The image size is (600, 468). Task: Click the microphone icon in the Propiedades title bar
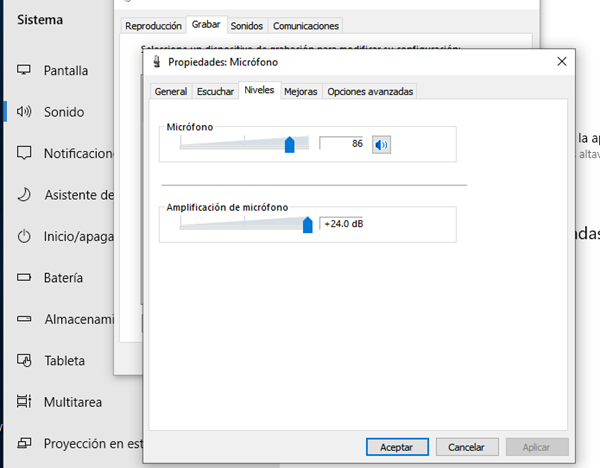157,62
